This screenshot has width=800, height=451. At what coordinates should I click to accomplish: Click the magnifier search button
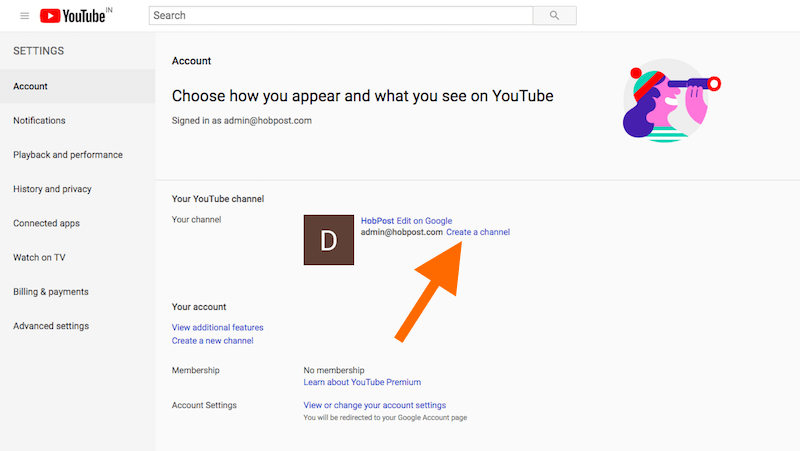click(555, 16)
